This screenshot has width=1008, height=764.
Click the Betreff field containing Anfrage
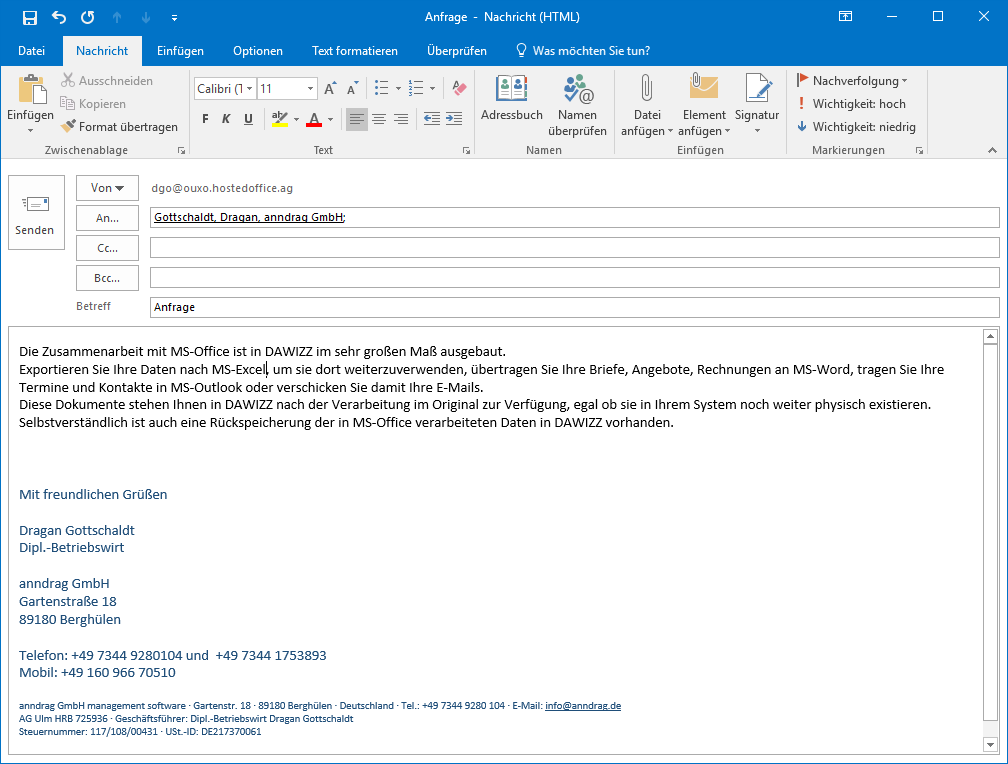click(x=575, y=307)
